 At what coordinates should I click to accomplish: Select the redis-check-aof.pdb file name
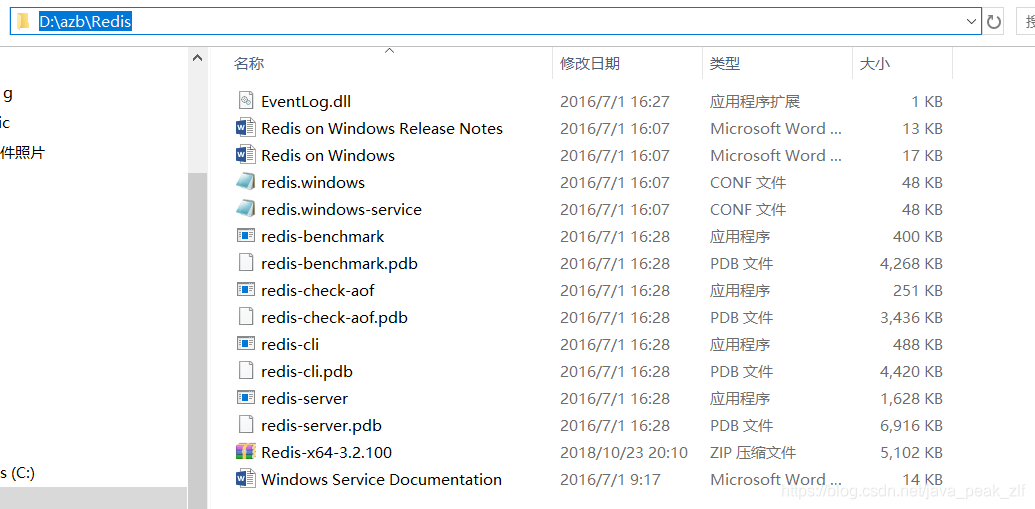click(335, 318)
